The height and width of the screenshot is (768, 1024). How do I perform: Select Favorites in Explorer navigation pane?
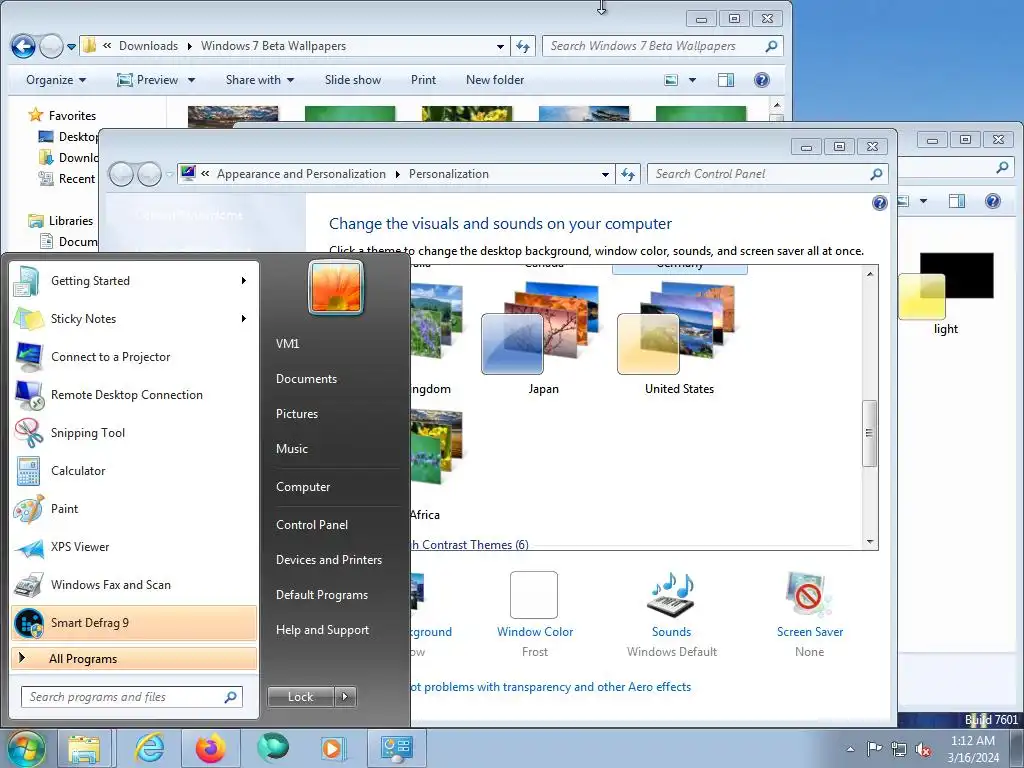pyautogui.click(x=62, y=116)
